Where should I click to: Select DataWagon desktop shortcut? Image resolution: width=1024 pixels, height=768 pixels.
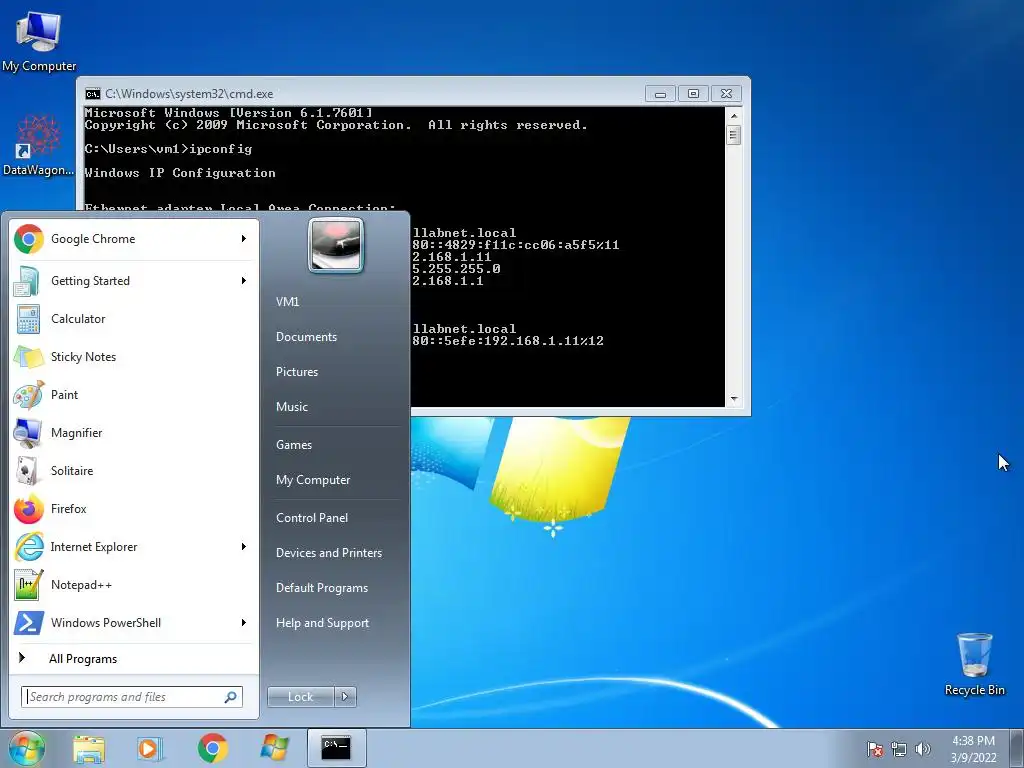tap(39, 145)
